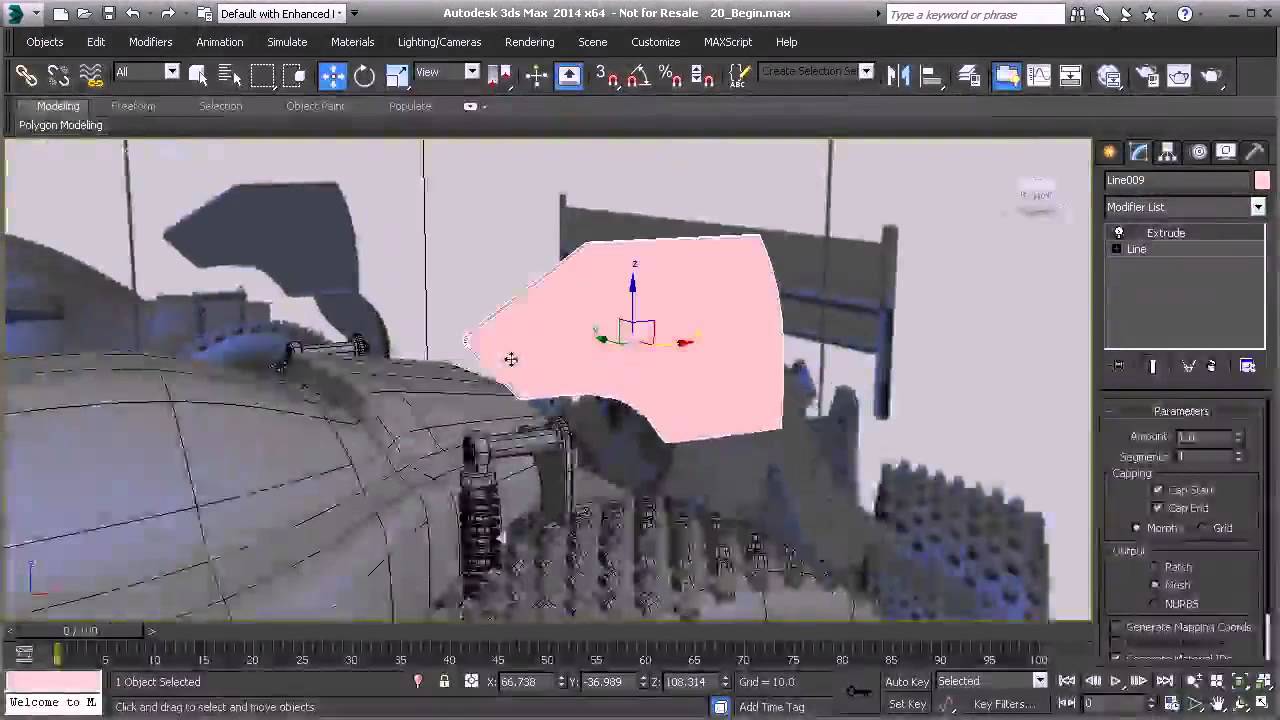This screenshot has width=1280, height=720.
Task: Open the Curve Editor icon
Action: coord(1039,75)
